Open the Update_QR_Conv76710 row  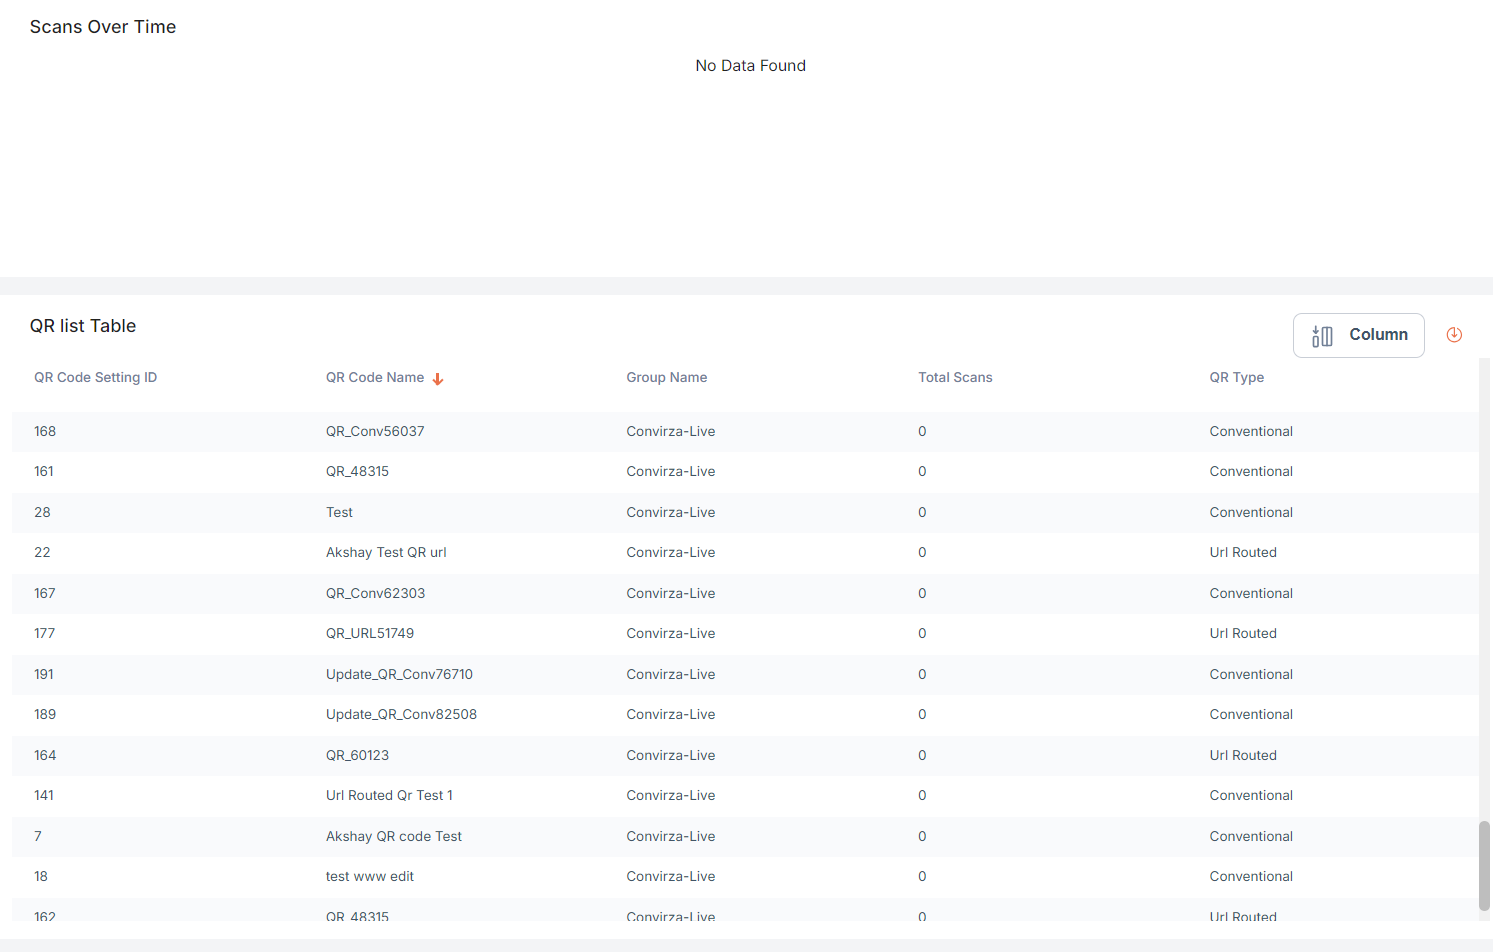[399, 675]
